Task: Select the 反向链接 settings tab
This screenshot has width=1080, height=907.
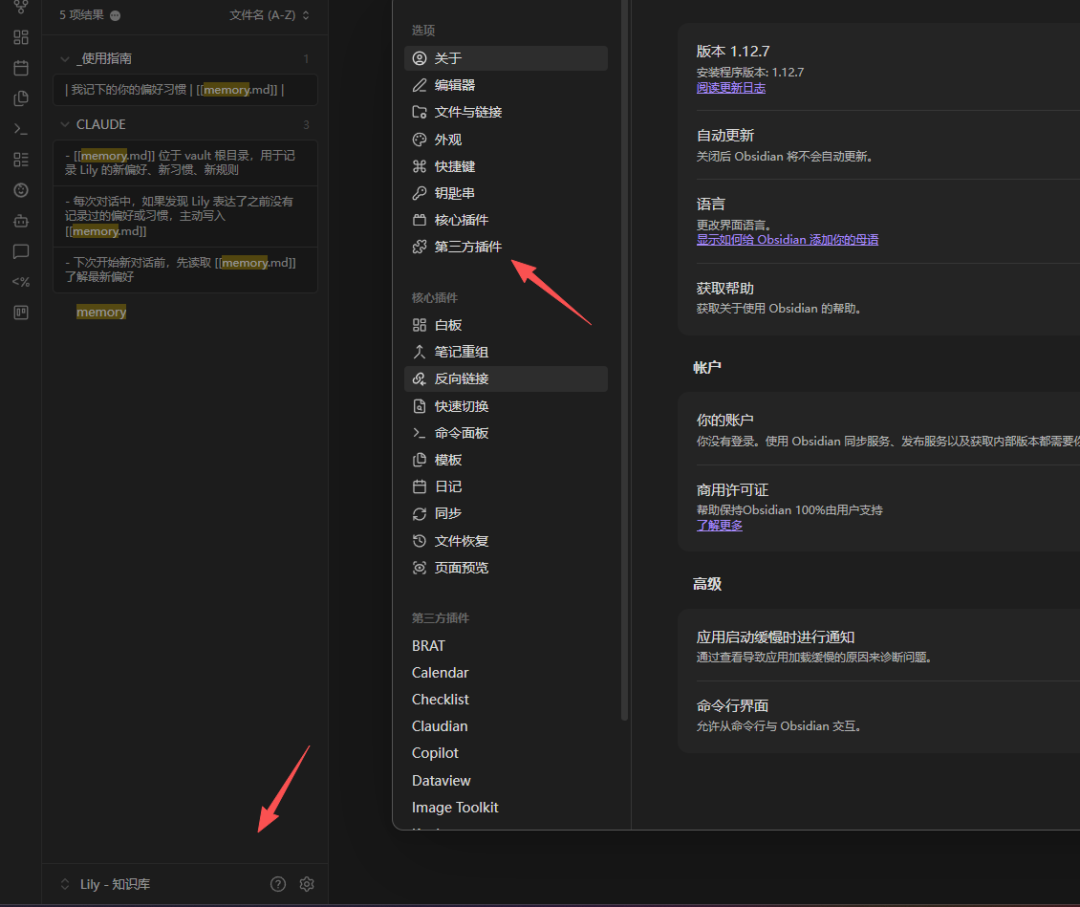Action: (506, 379)
